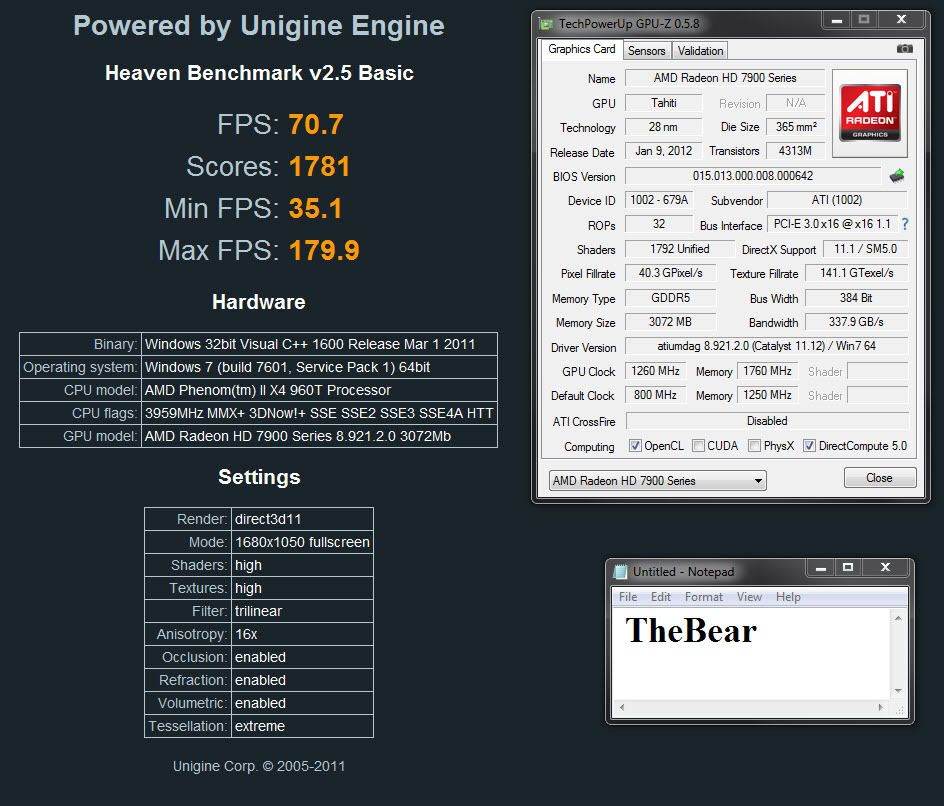Click the Texture Fillrate 141.1 GTexel/s field

point(856,273)
